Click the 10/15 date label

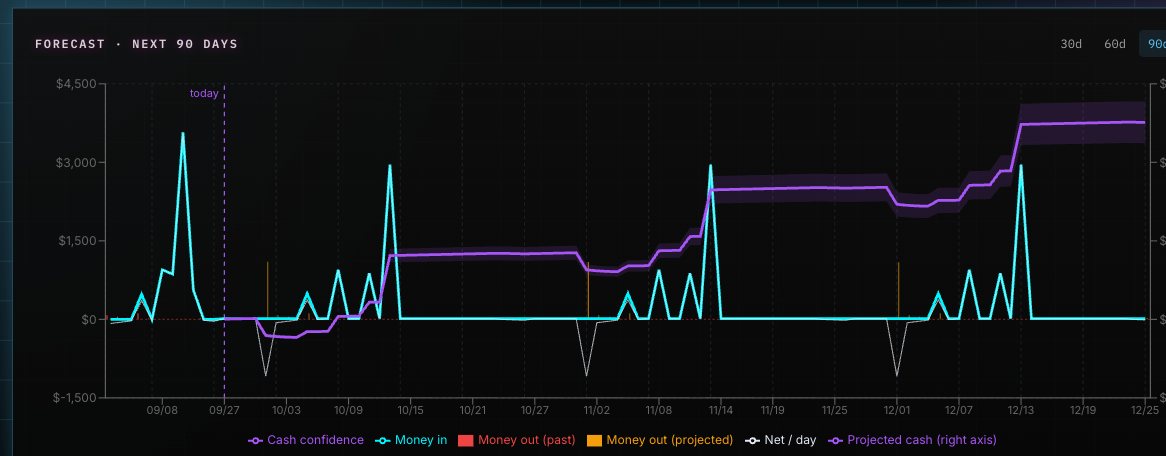[x=410, y=410]
